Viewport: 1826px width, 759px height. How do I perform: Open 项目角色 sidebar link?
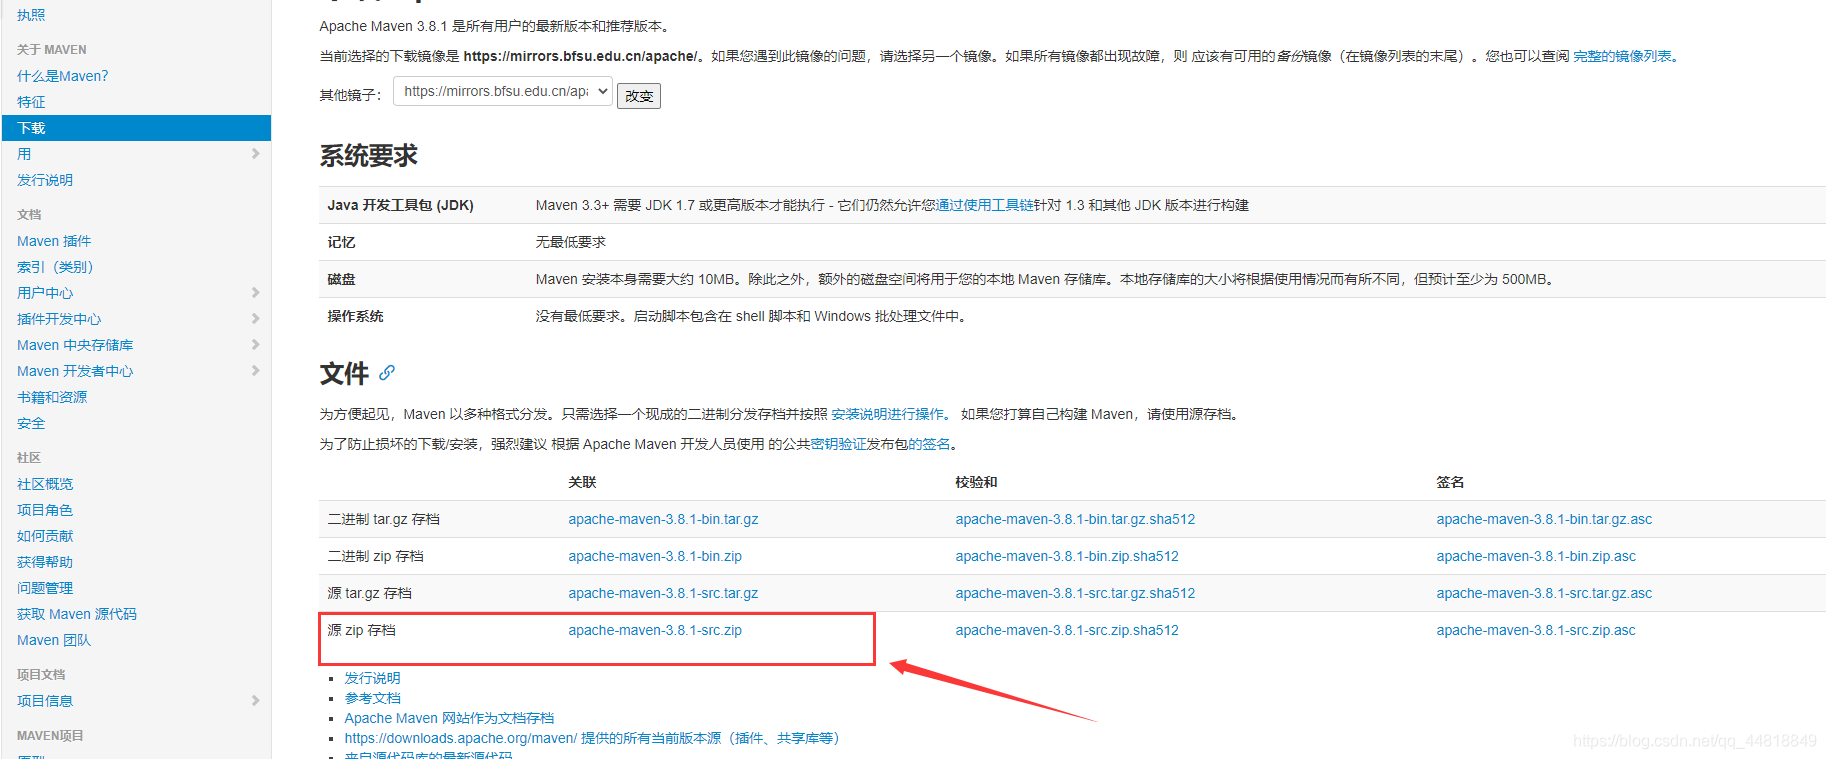(x=45, y=510)
